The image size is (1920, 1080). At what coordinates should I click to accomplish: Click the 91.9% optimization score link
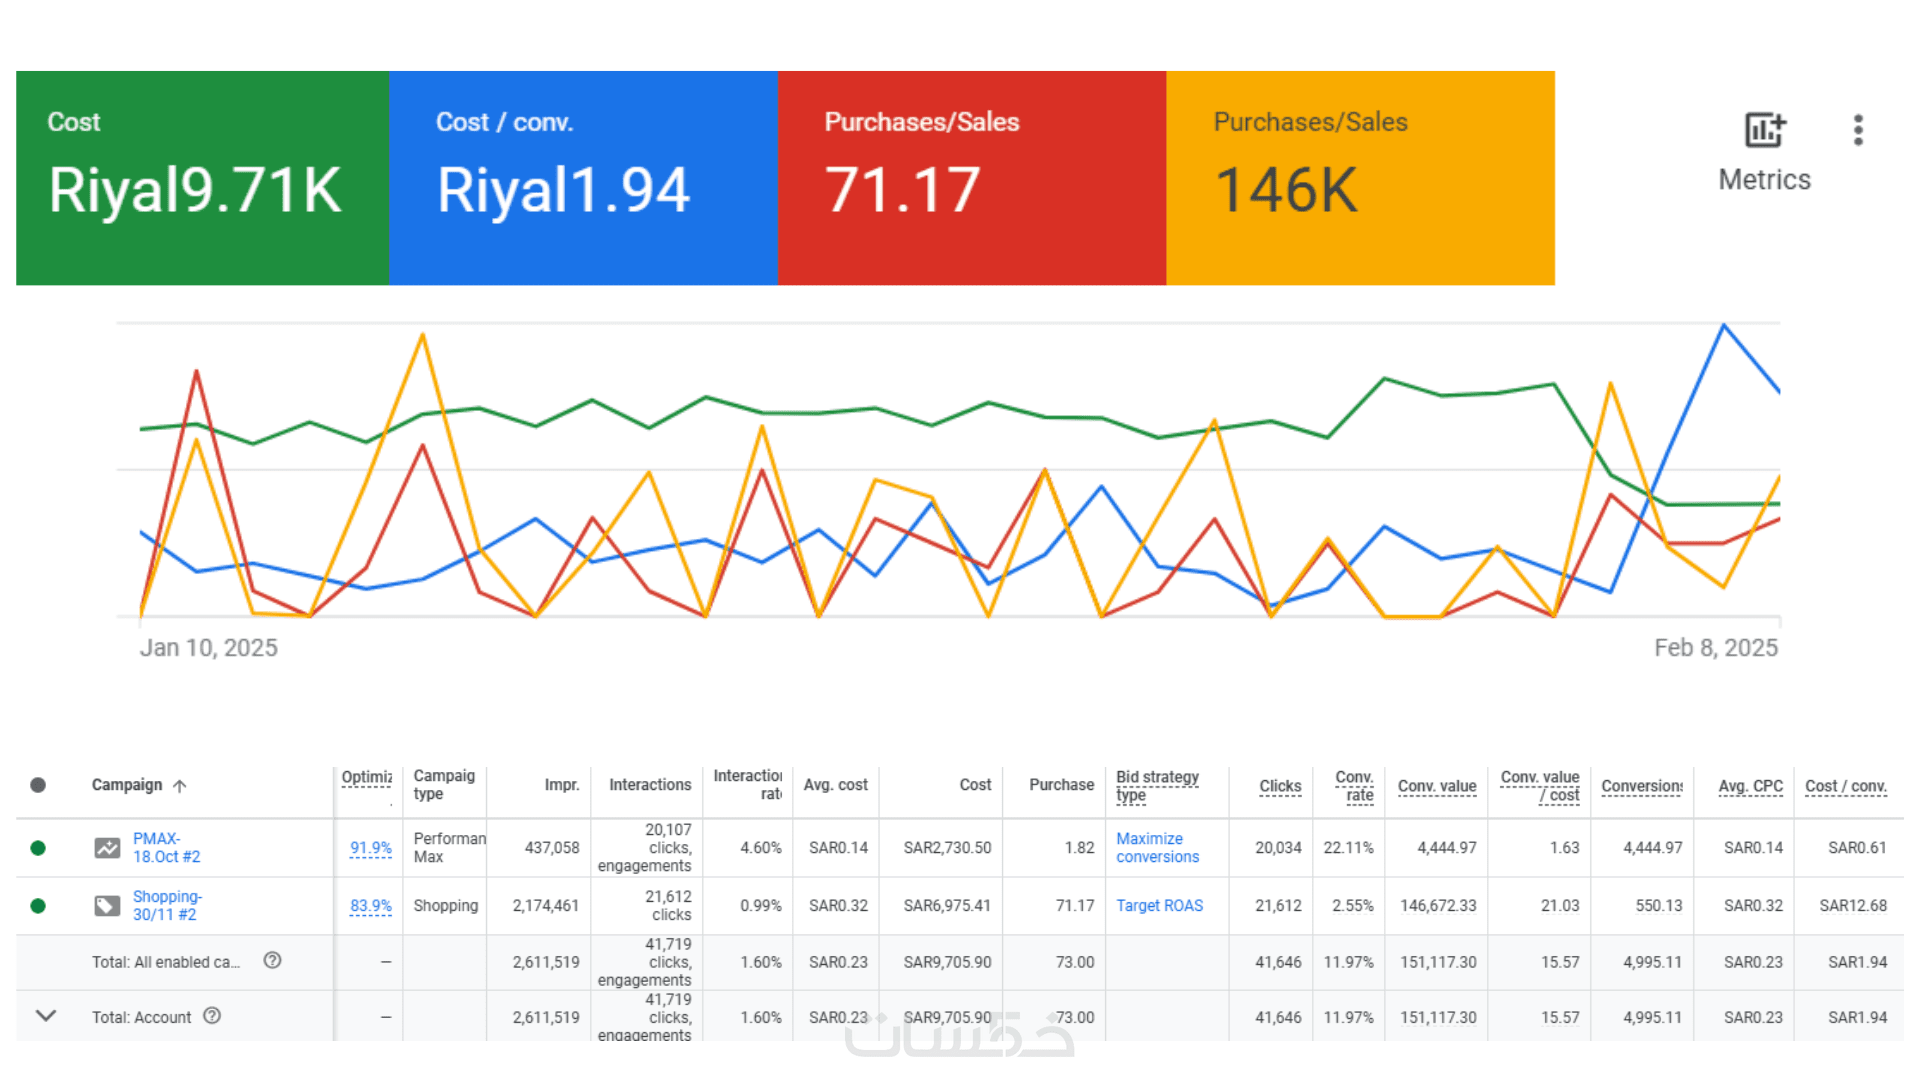pos(370,848)
